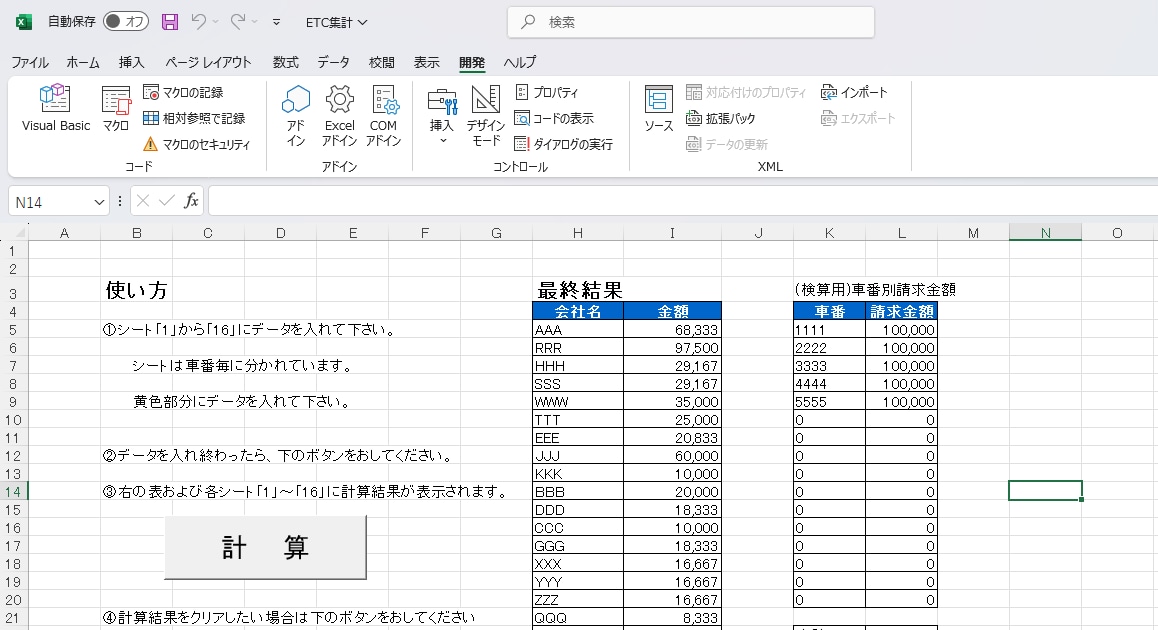Open COM アドイン dialog
This screenshot has width=1158, height=630.
[383, 115]
